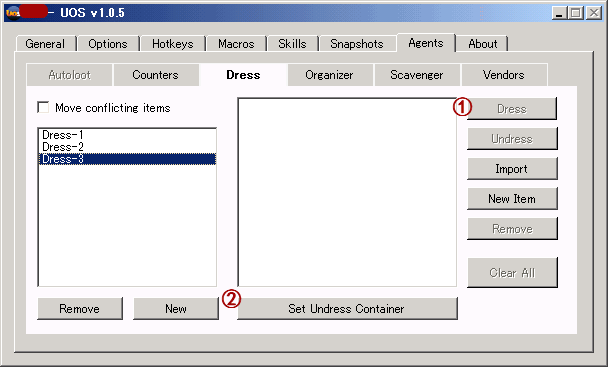Select Dress-1 in the list
The image size is (608, 367).
click(x=127, y=135)
